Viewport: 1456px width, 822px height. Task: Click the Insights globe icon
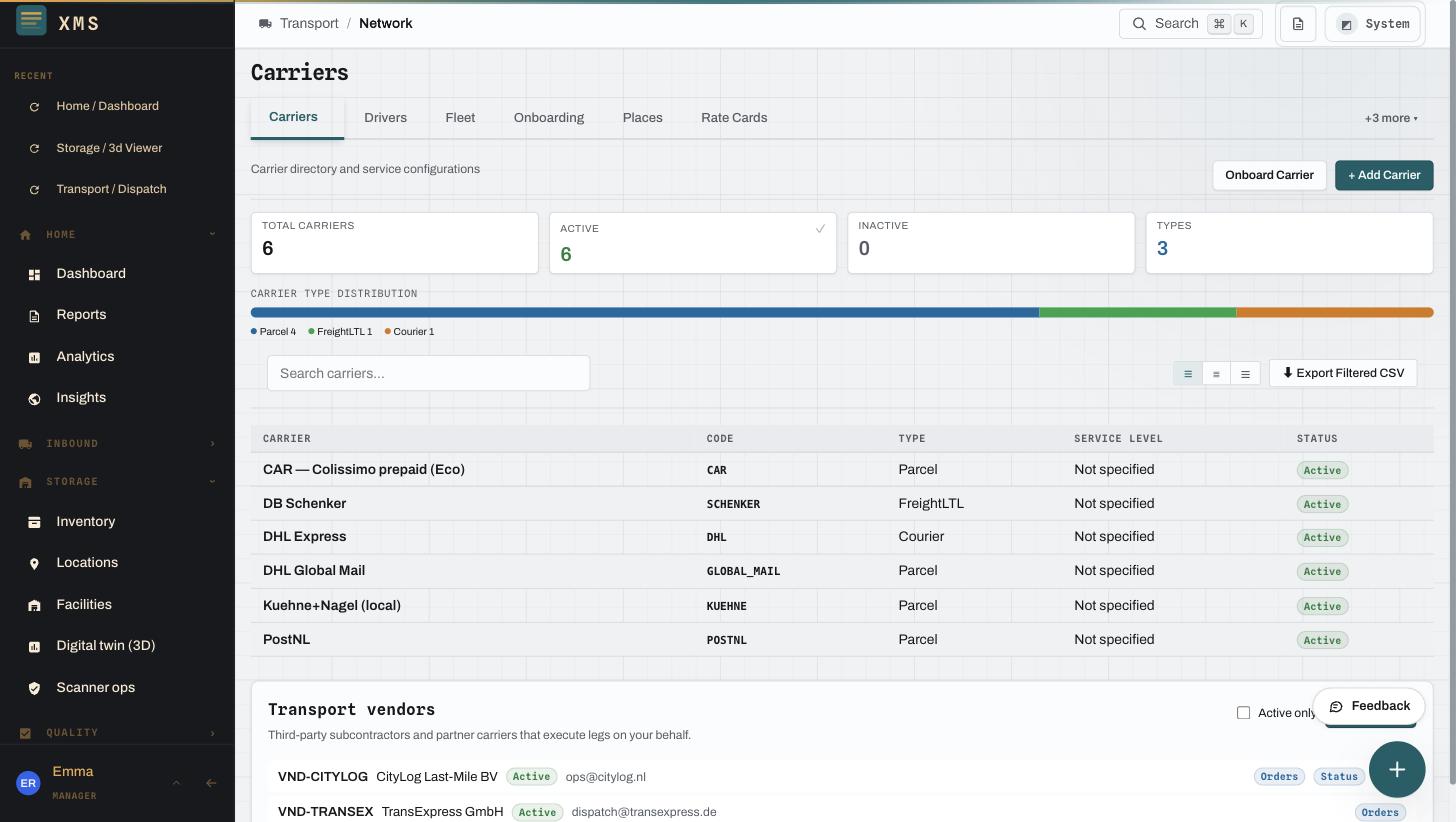click(x=34, y=399)
